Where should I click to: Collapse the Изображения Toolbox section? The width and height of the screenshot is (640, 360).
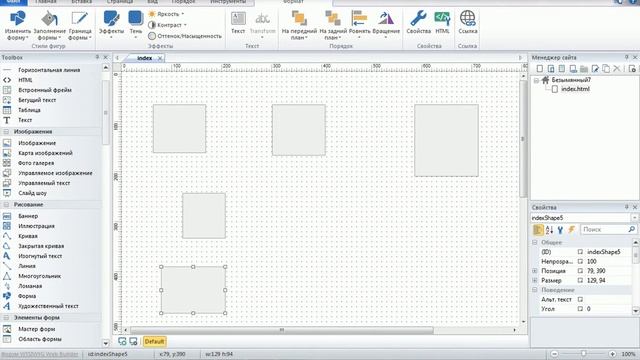pos(6,131)
